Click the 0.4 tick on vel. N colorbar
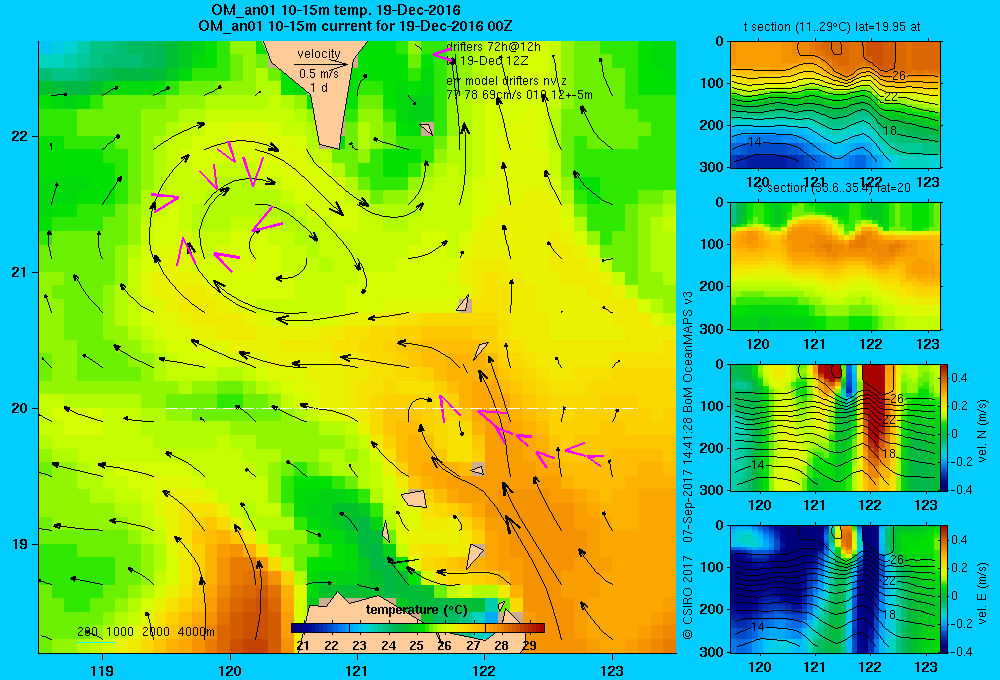 click(x=959, y=378)
